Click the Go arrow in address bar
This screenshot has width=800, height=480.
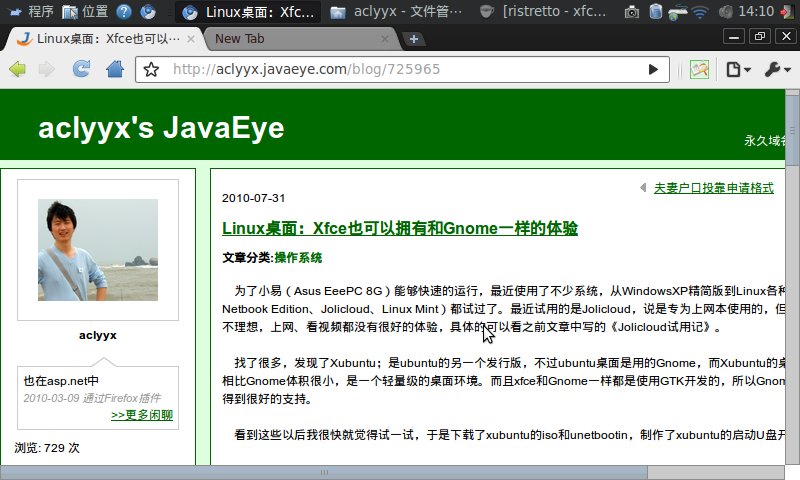click(653, 69)
